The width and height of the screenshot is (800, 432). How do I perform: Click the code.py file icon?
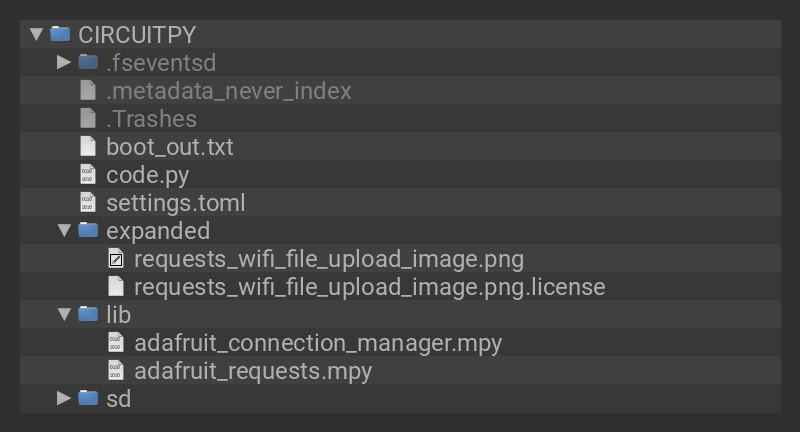coord(88,175)
